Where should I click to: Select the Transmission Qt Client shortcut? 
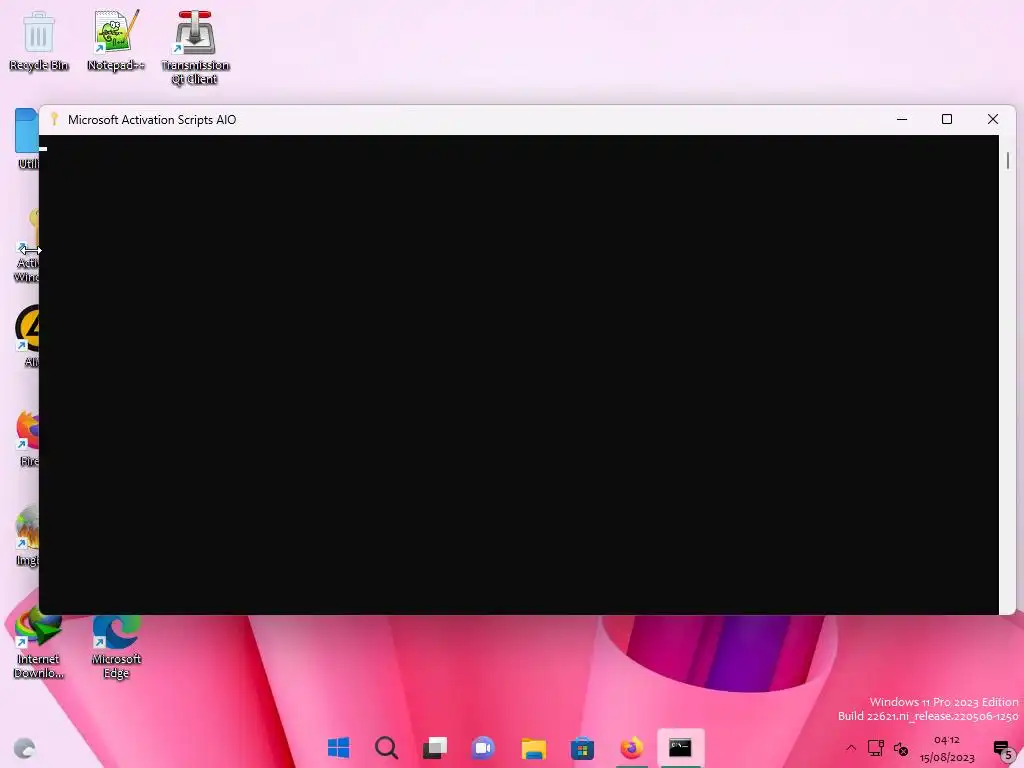click(195, 47)
